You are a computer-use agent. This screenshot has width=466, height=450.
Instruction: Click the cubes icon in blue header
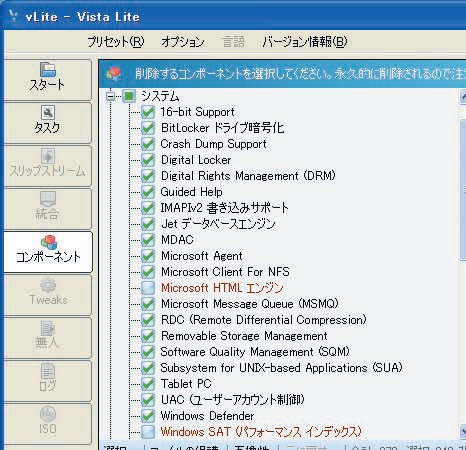pyautogui.click(x=114, y=74)
